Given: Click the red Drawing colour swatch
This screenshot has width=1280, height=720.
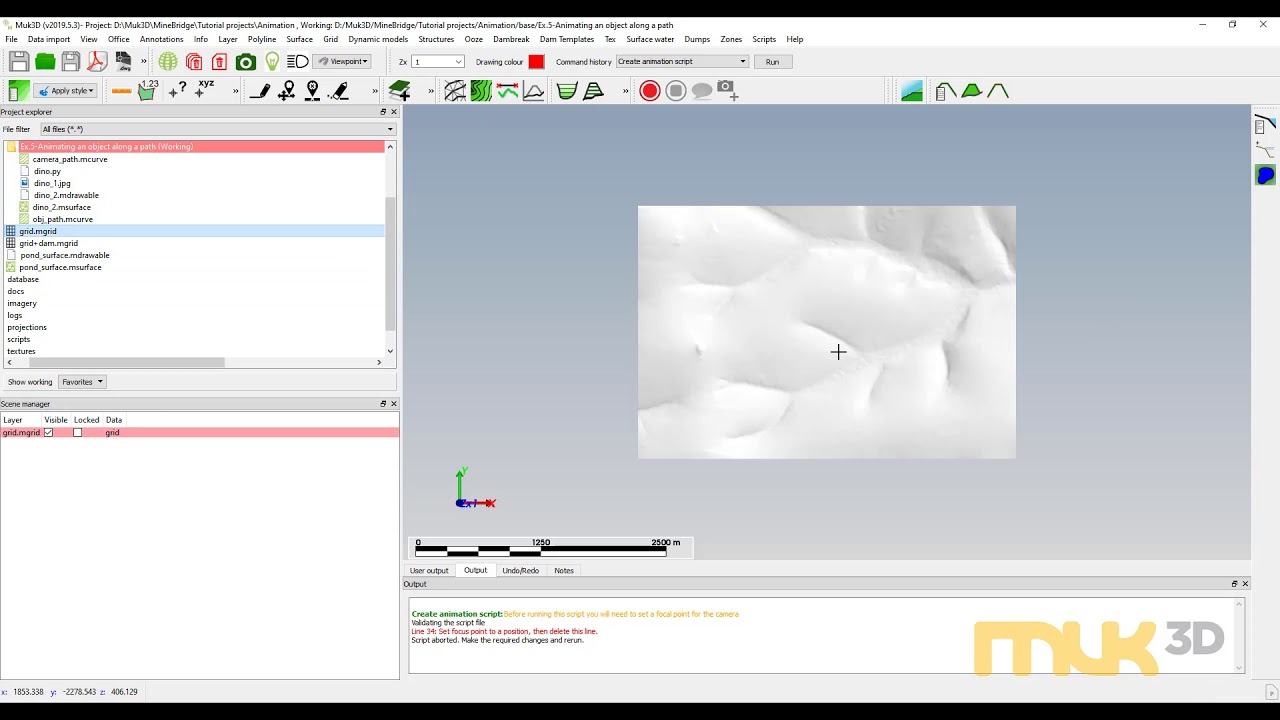Looking at the screenshot, I should click(x=536, y=62).
